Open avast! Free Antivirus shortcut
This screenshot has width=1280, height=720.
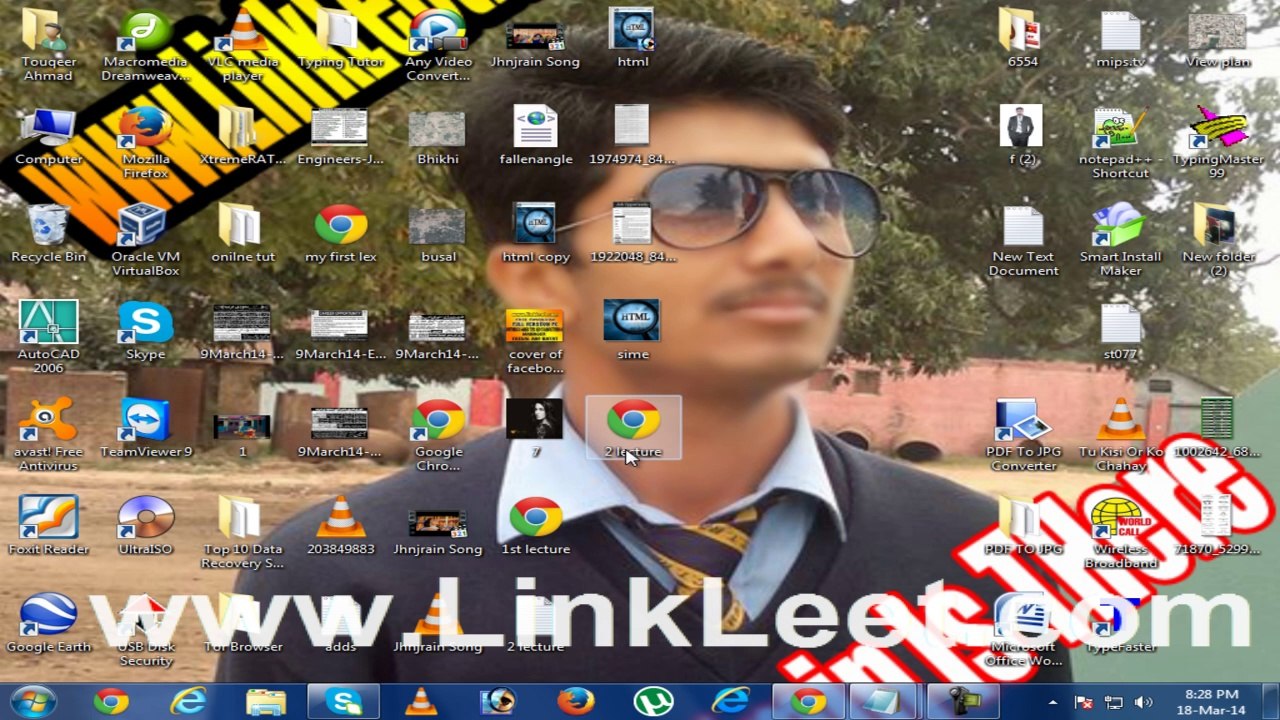[48, 436]
